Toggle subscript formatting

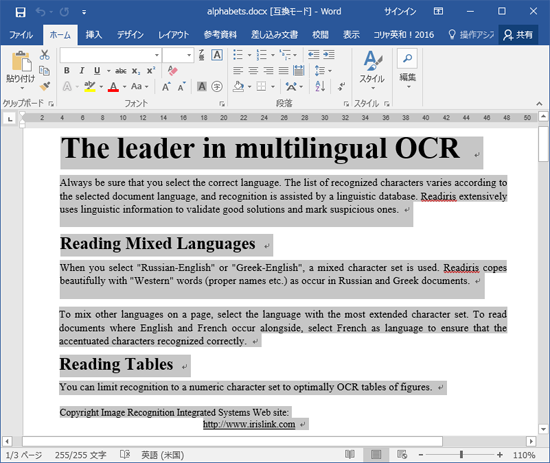tap(136, 71)
